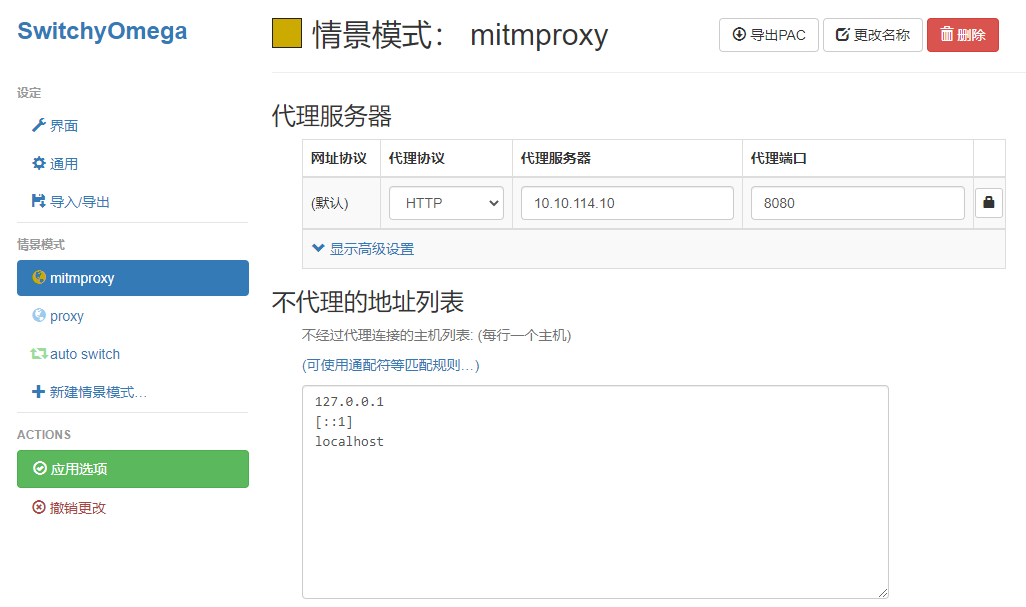Image resolution: width=1026 pixels, height=607 pixels.
Task: Click the 导出PAC button
Action: [768, 34]
